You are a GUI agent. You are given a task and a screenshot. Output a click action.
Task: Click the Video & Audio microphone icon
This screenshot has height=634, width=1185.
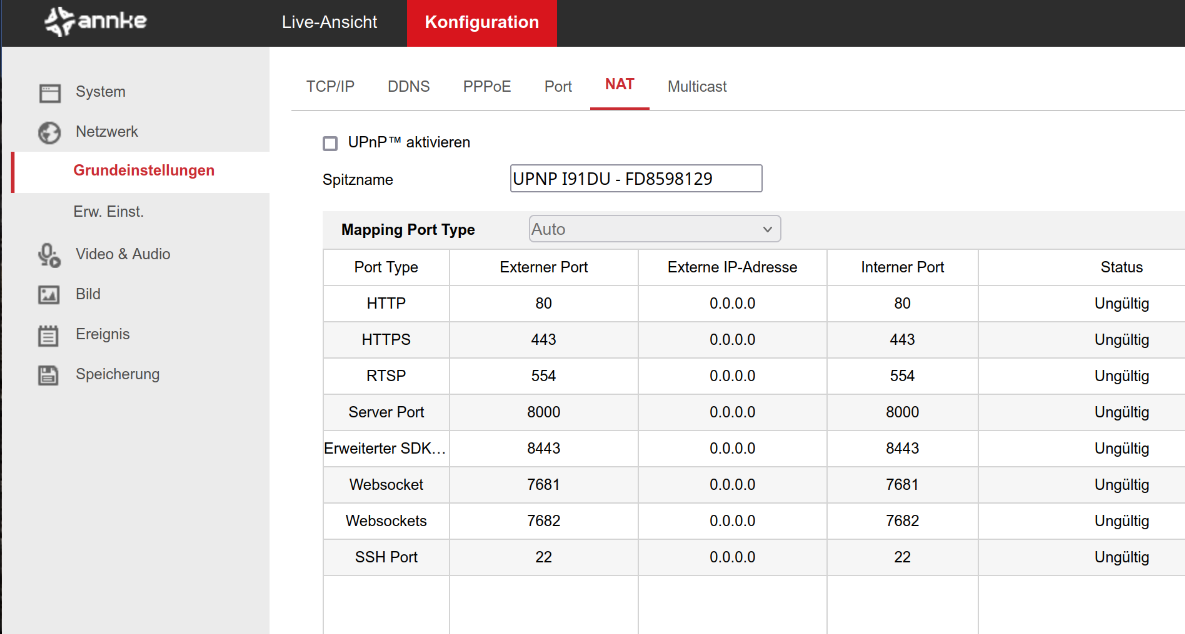pos(50,255)
